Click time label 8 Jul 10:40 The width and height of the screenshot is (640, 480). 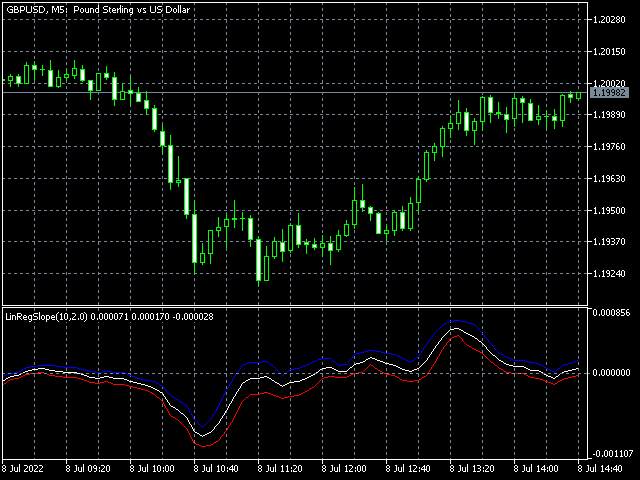click(216, 468)
